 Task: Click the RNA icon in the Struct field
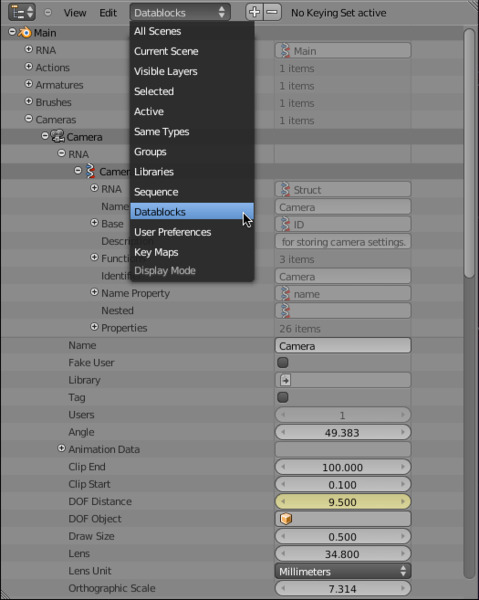[x=285, y=189]
